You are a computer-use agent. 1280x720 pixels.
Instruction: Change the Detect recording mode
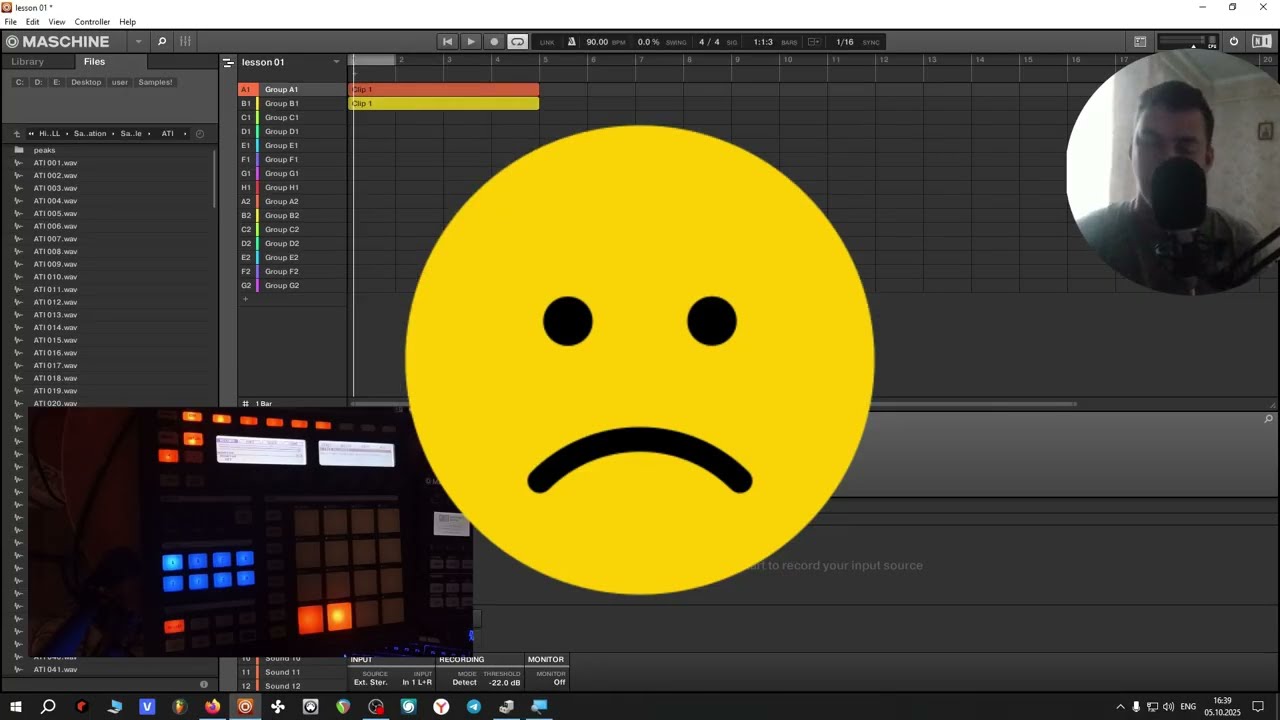464,682
